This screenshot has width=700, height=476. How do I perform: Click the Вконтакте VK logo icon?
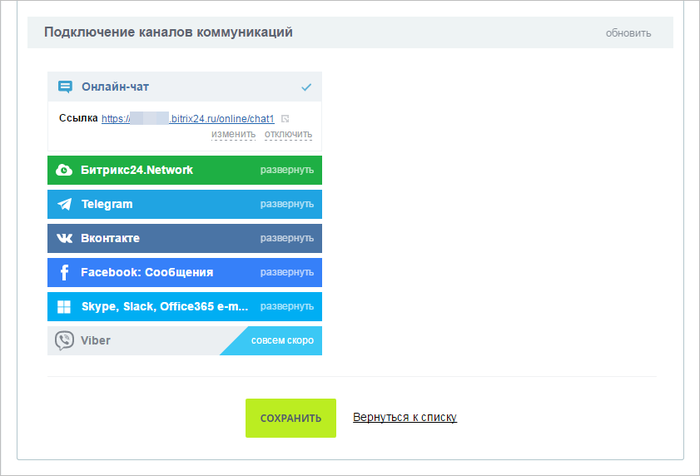[x=64, y=238]
